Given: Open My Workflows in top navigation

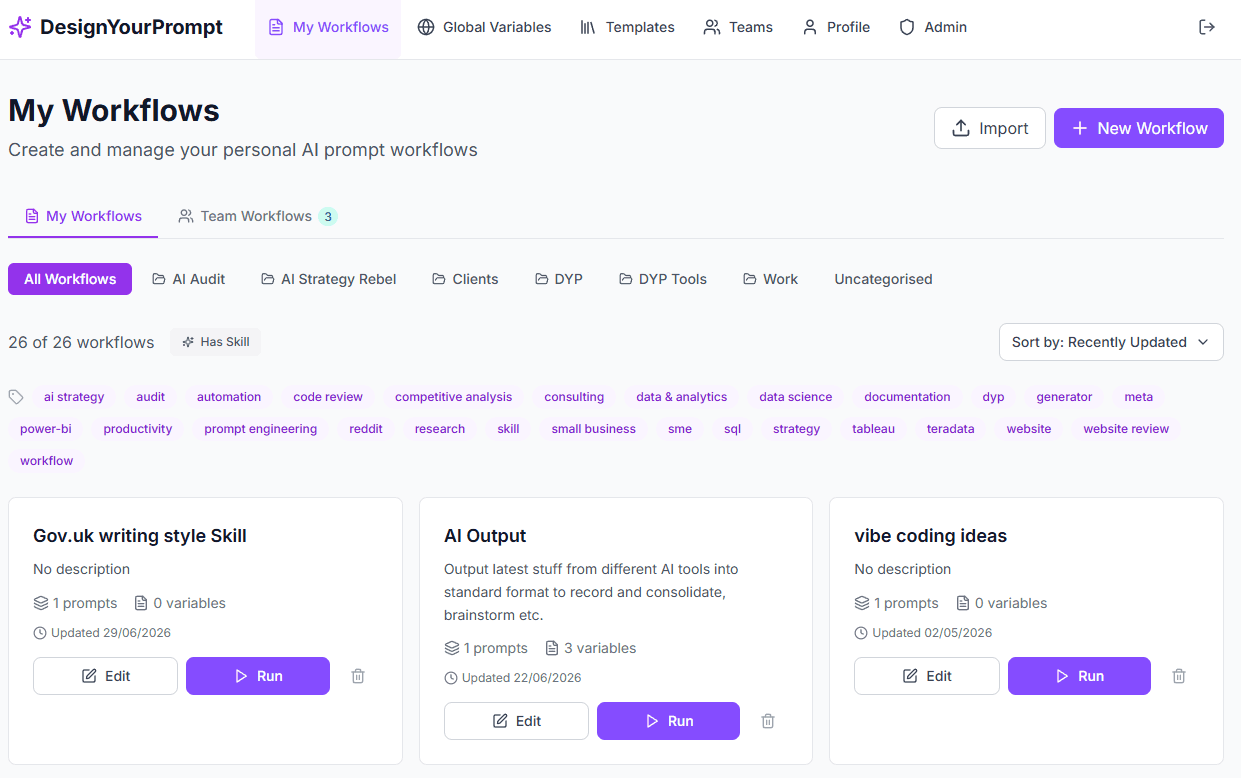Looking at the screenshot, I should (328, 27).
